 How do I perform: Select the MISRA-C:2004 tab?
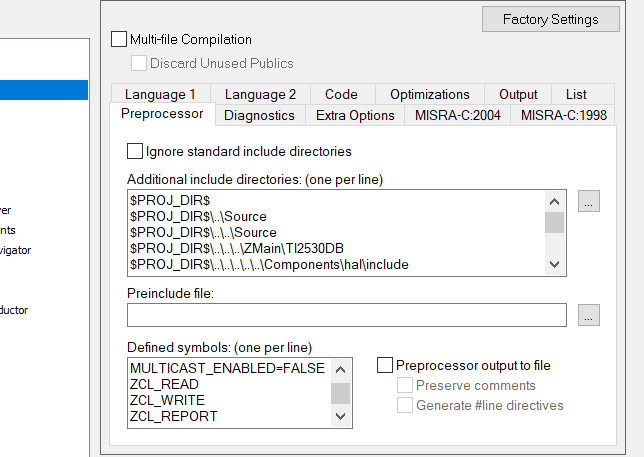point(457,115)
